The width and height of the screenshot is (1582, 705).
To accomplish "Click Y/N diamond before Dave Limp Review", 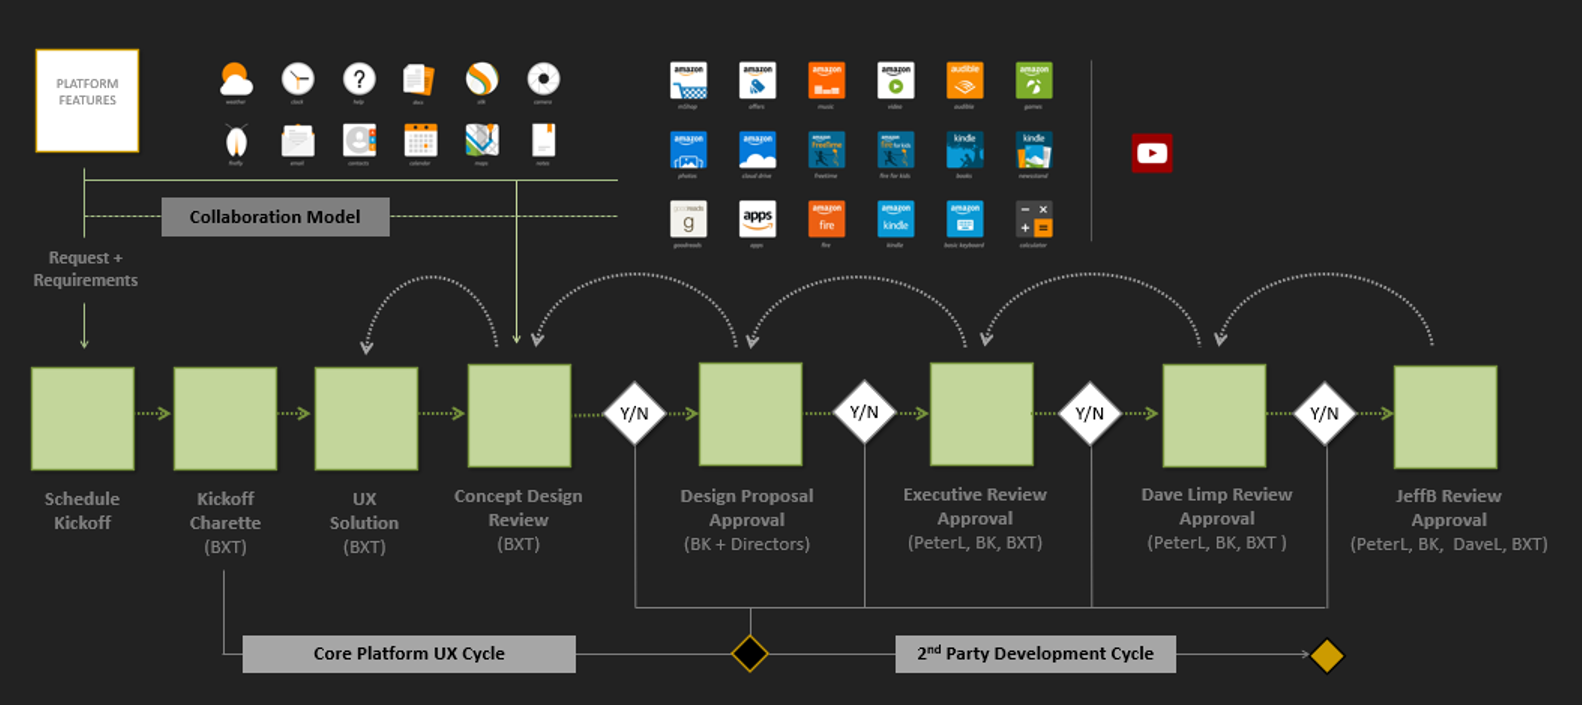I will [1089, 413].
